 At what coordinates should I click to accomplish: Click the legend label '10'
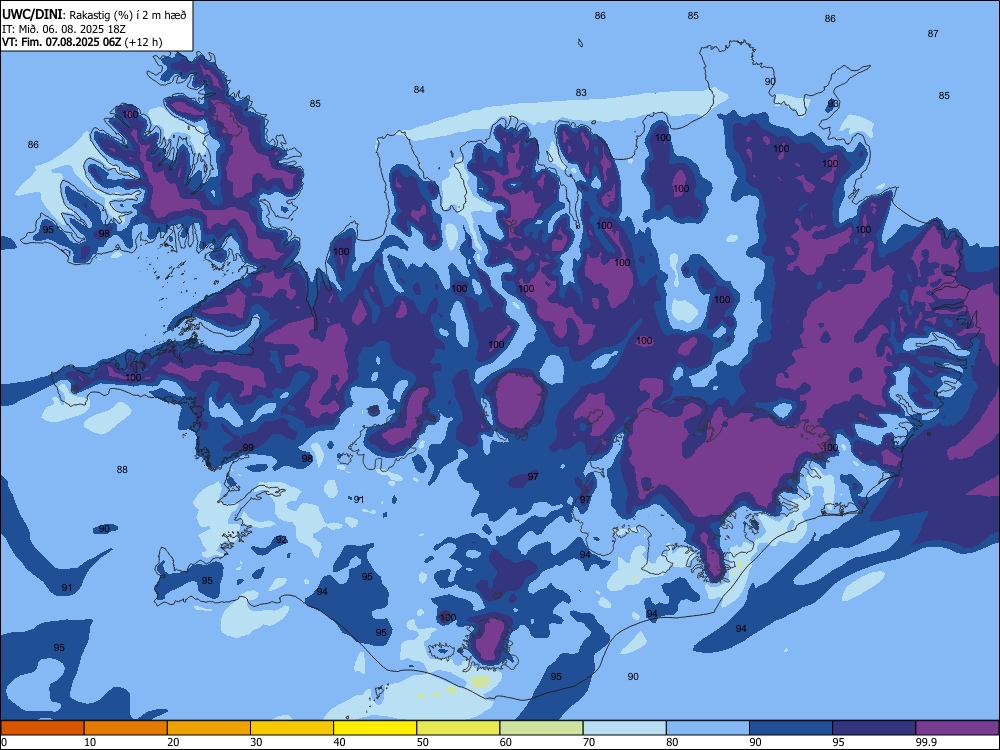pyautogui.click(x=90, y=742)
